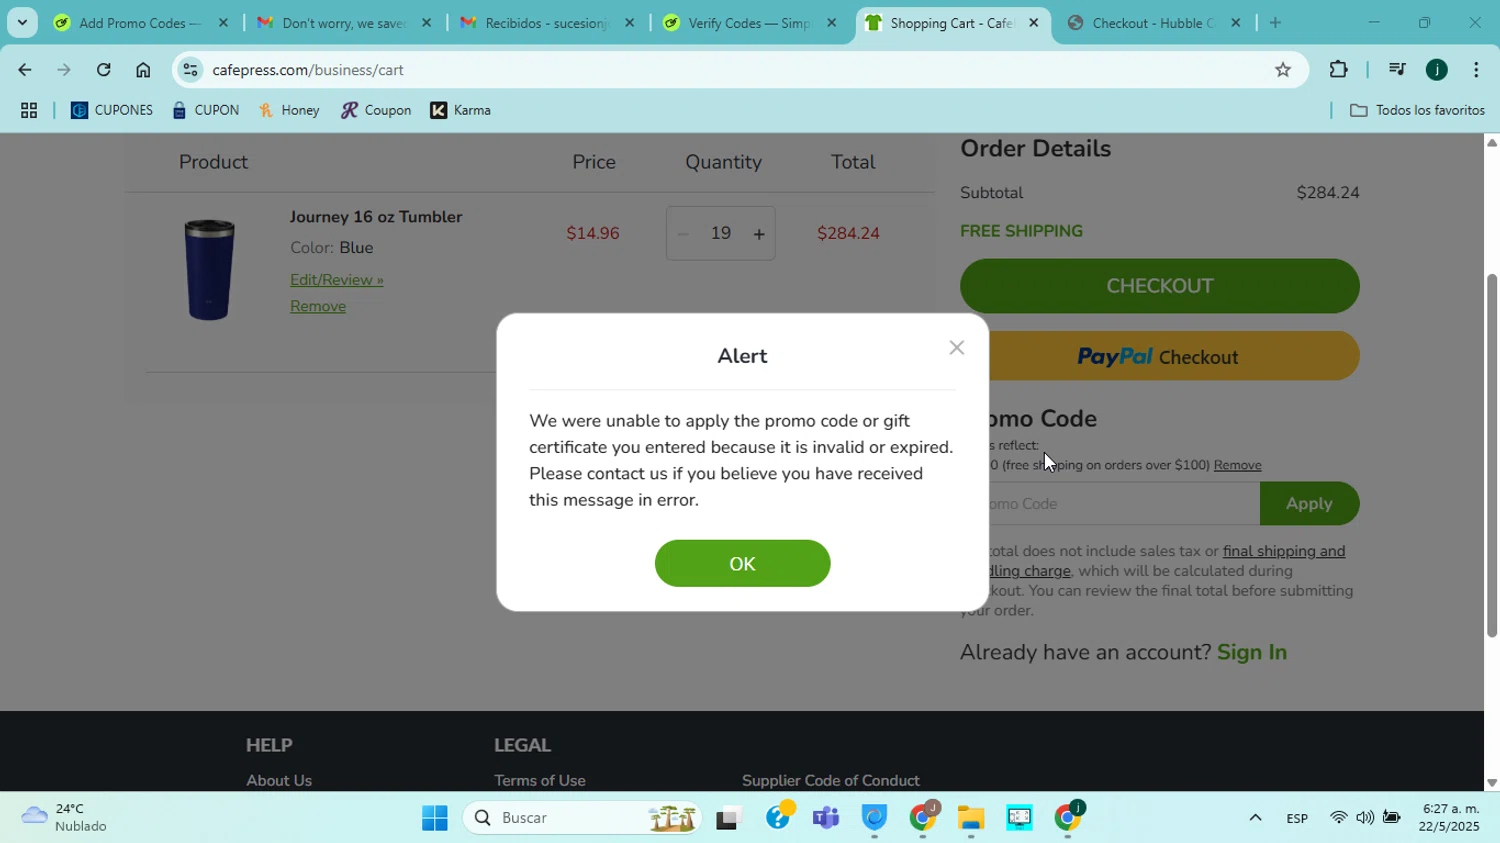Open Chrome three-dot menu
This screenshot has width=1500, height=843.
tap(1476, 70)
